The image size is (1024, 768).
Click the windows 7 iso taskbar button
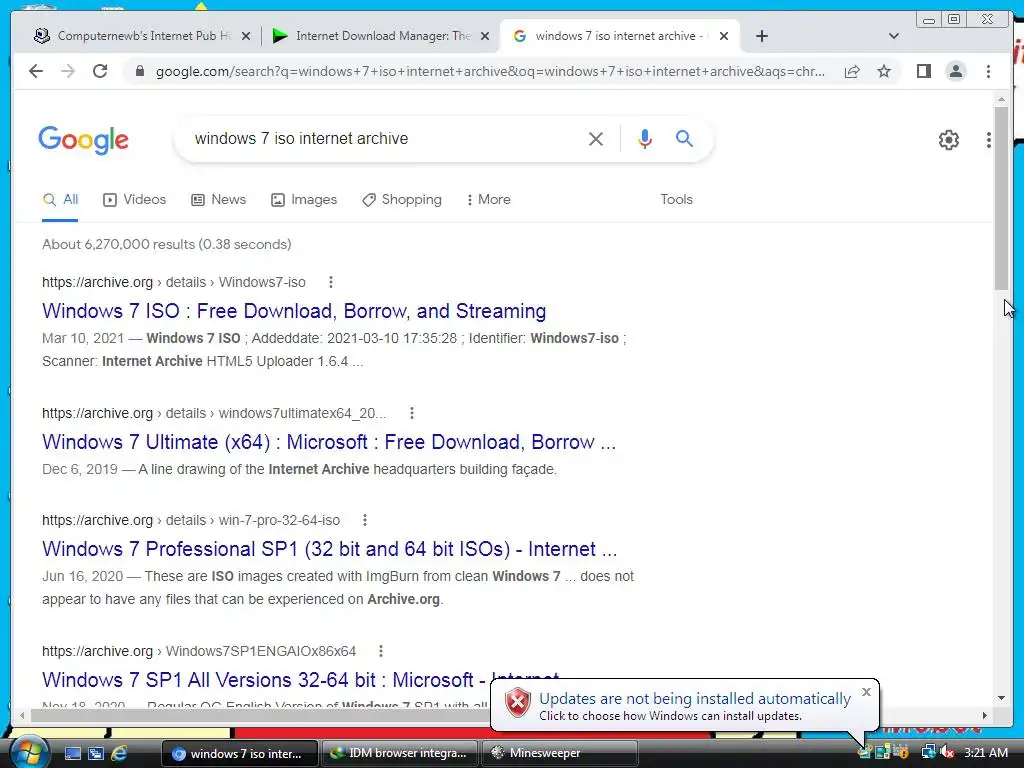(240, 753)
